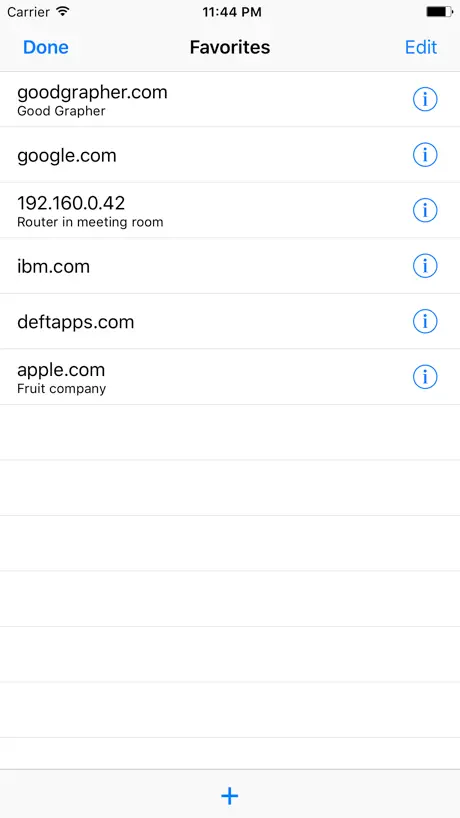Image resolution: width=460 pixels, height=818 pixels.
Task: Open info for ibm.com
Action: (425, 266)
